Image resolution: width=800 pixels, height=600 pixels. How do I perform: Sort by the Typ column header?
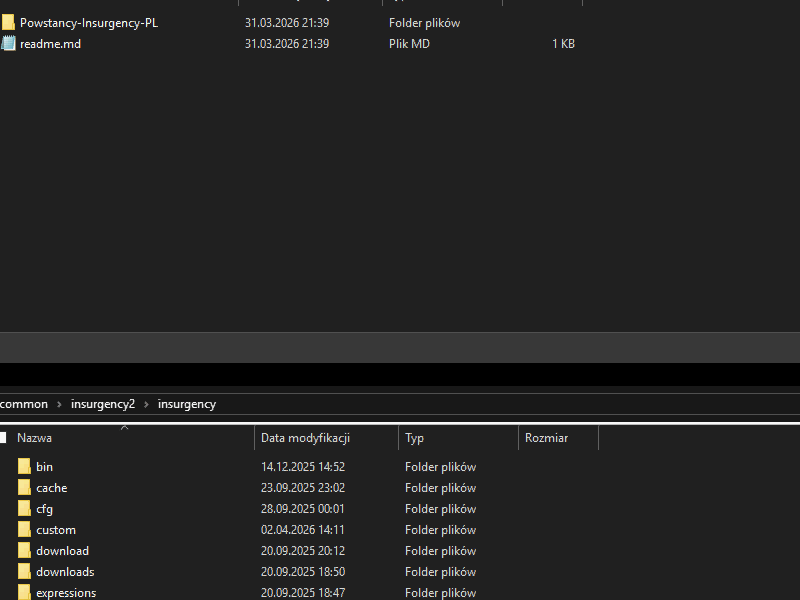click(415, 438)
